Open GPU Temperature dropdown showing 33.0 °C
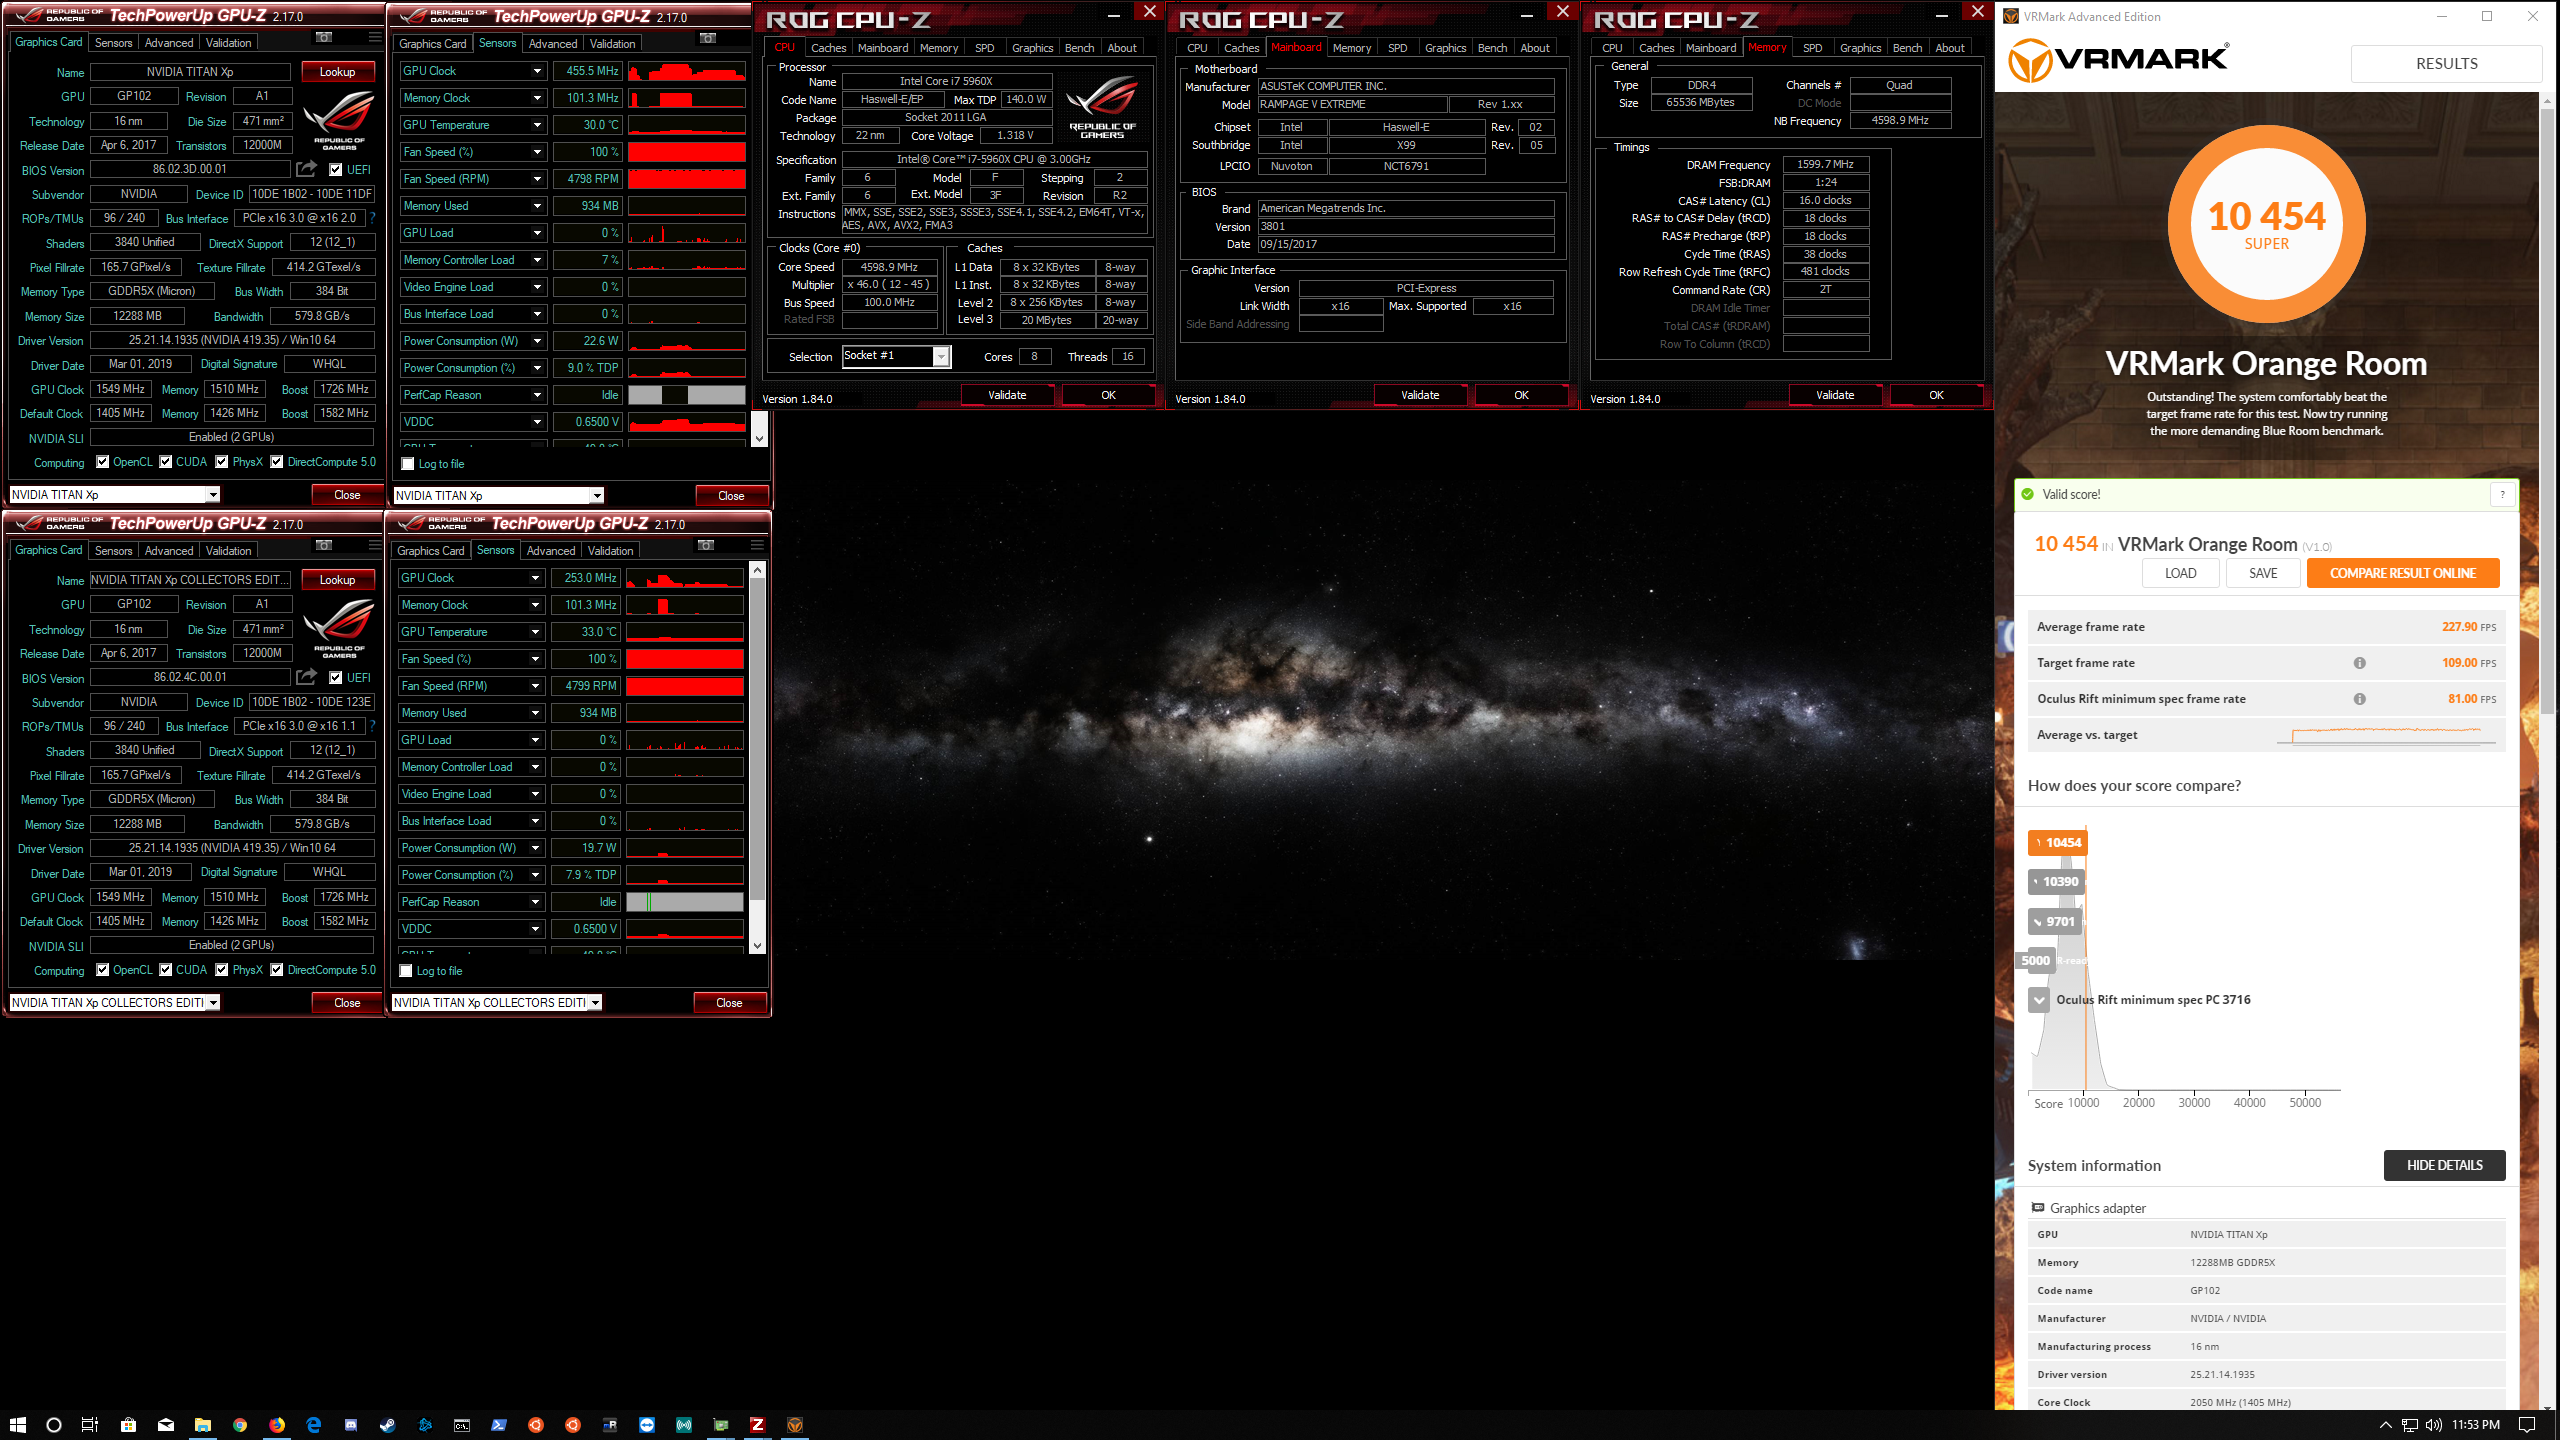The width and height of the screenshot is (2560, 1440). pos(535,632)
